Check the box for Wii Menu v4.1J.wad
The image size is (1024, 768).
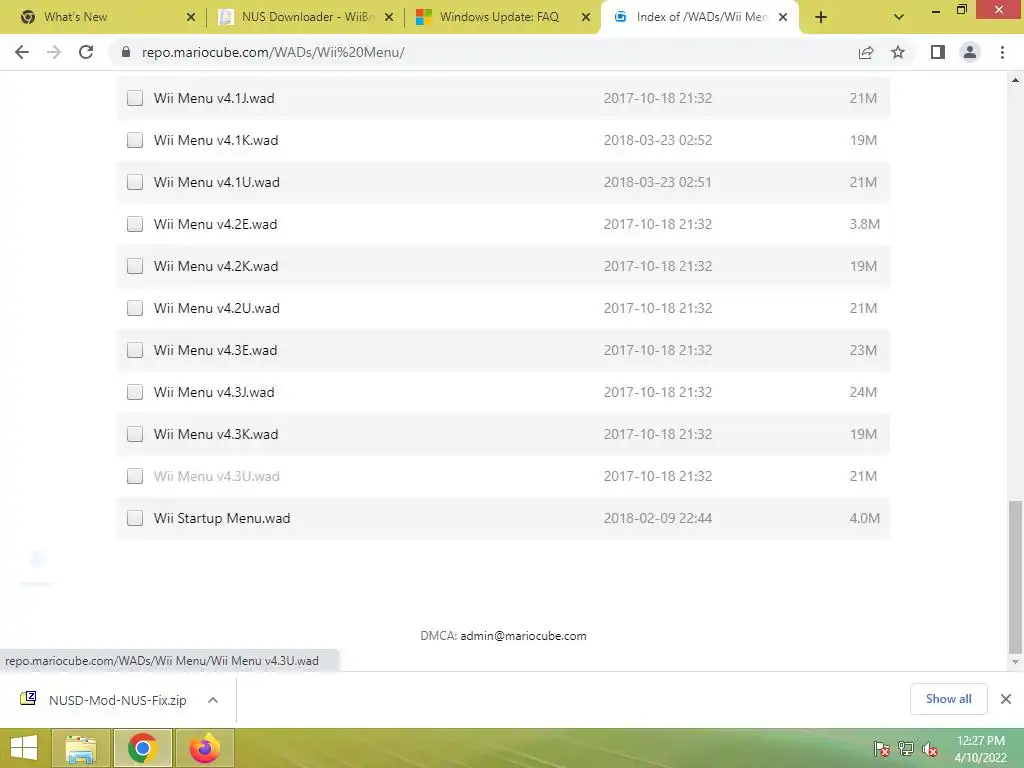(x=135, y=98)
